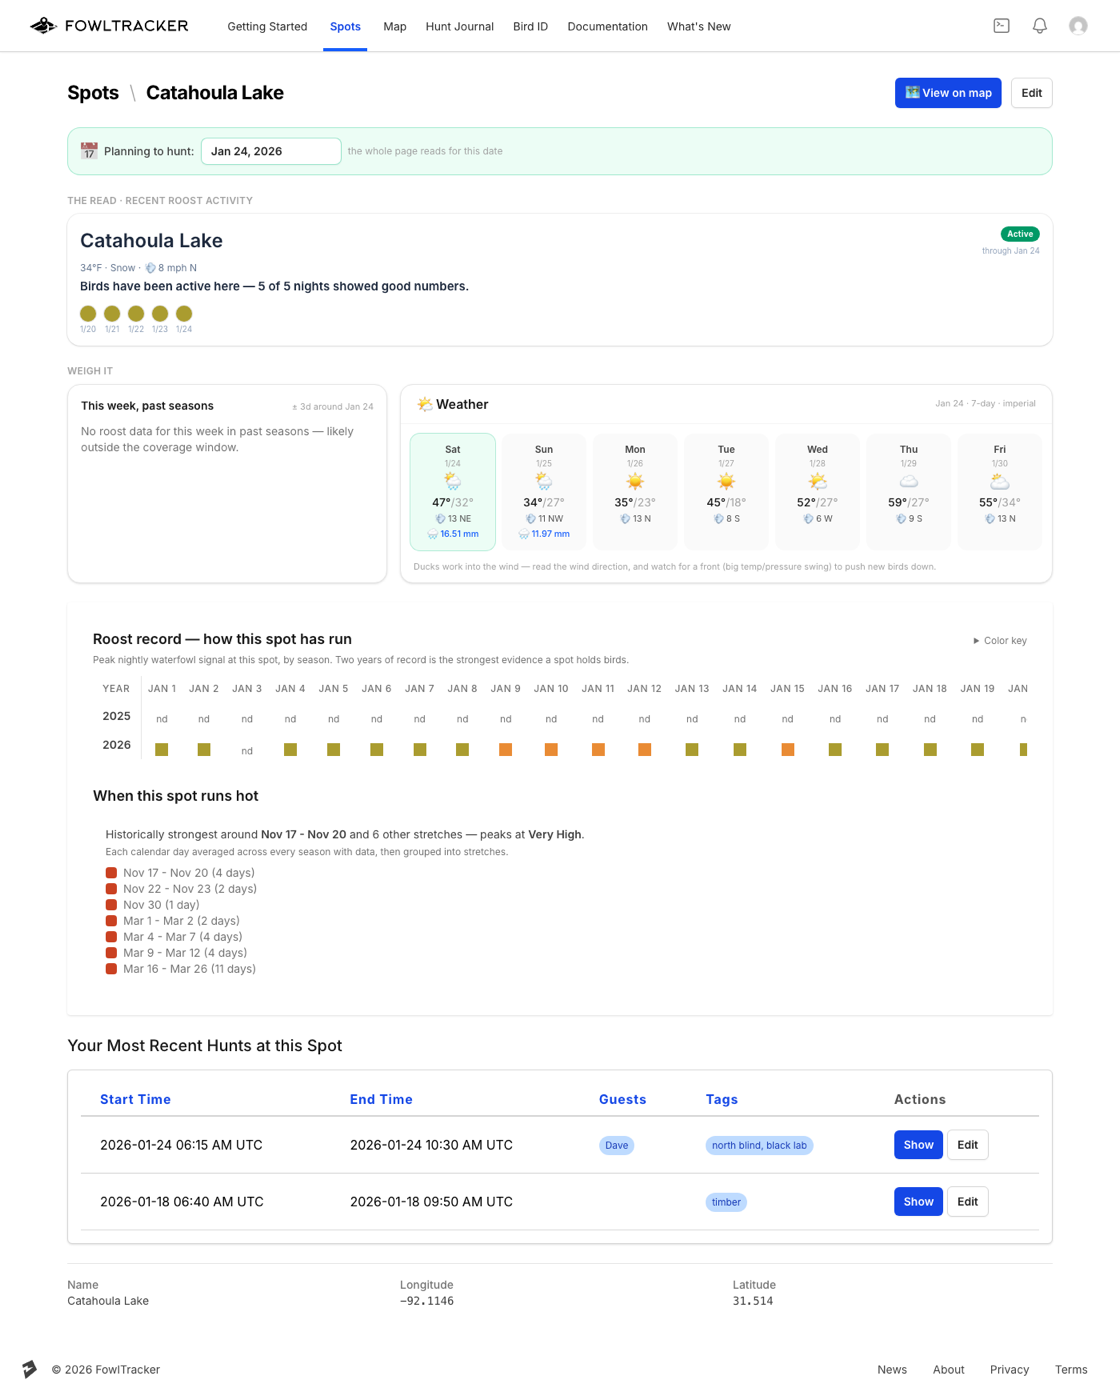Screen dimensions: 1120x1392
Task: Open Documentation
Action: [608, 26]
